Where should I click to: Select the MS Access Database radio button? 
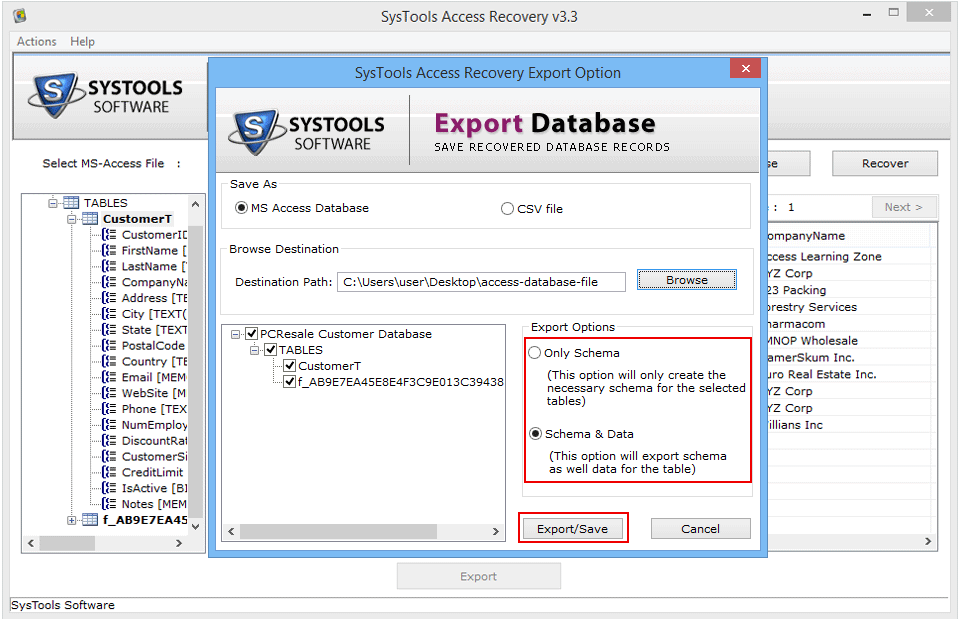tap(241, 208)
